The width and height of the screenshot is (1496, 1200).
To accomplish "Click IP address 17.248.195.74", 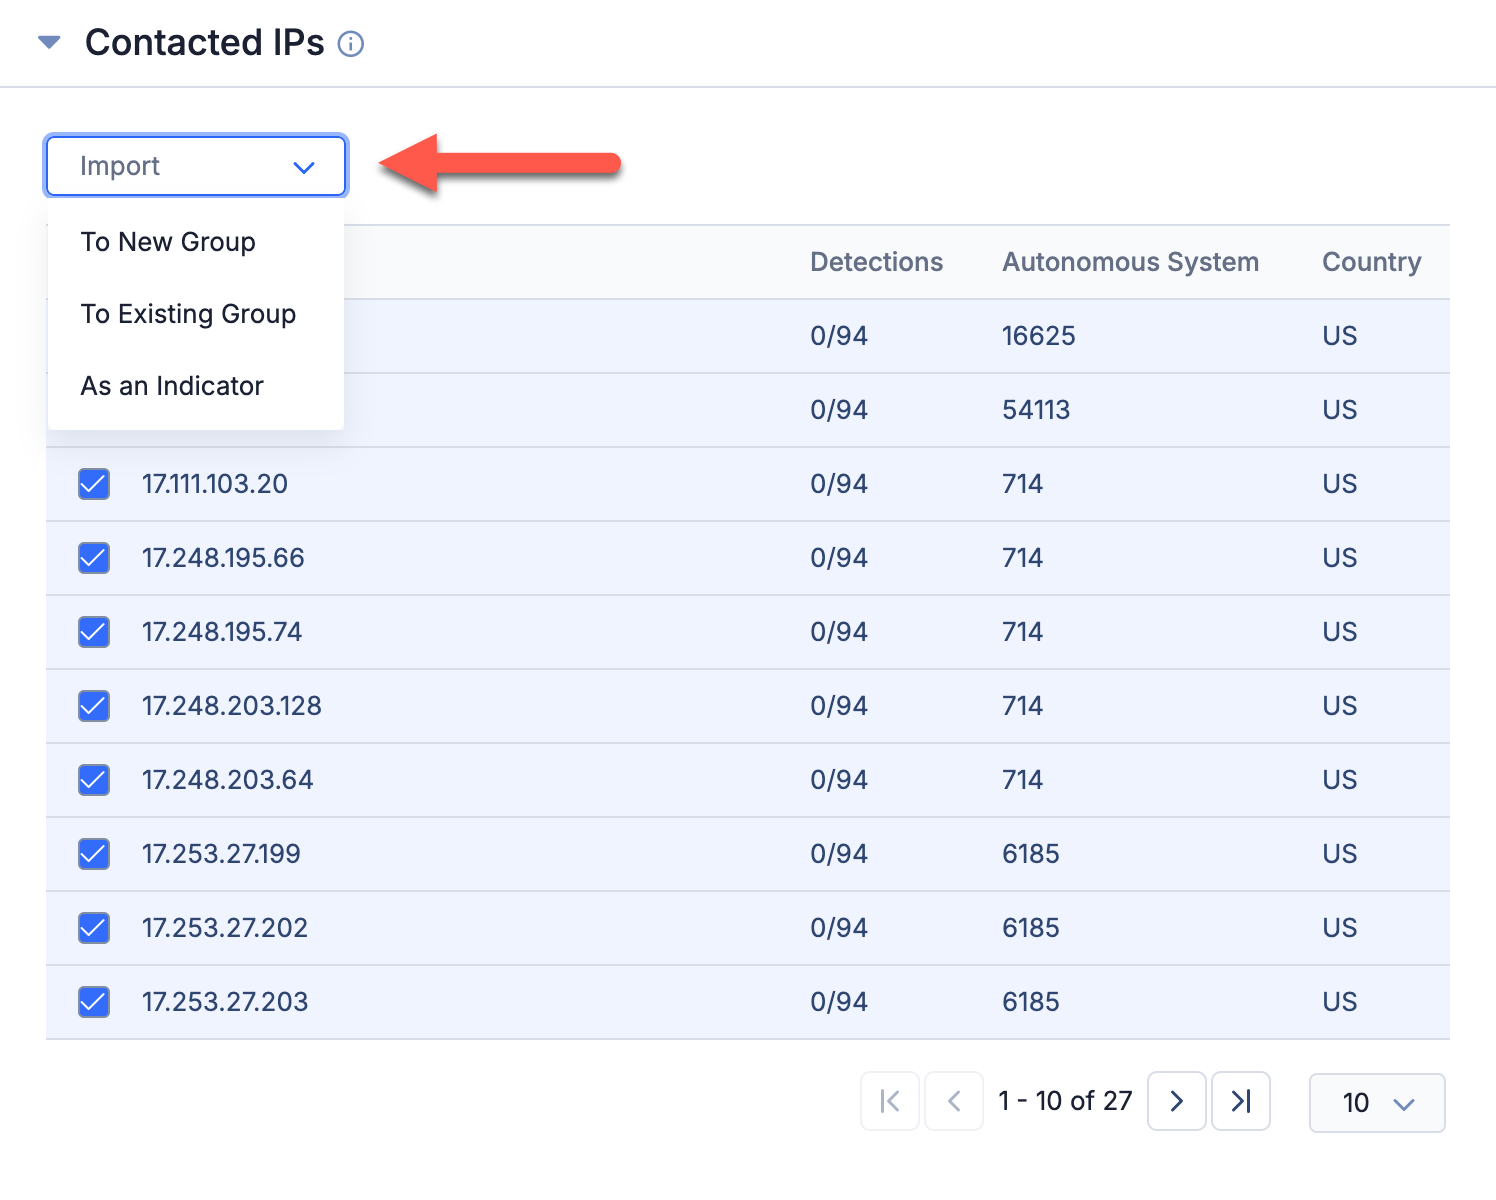I will click(222, 632).
